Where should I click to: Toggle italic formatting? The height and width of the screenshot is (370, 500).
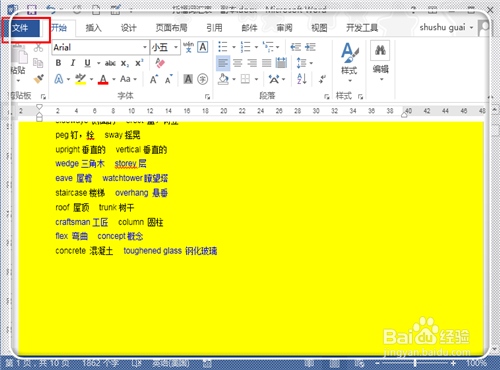pos(73,63)
